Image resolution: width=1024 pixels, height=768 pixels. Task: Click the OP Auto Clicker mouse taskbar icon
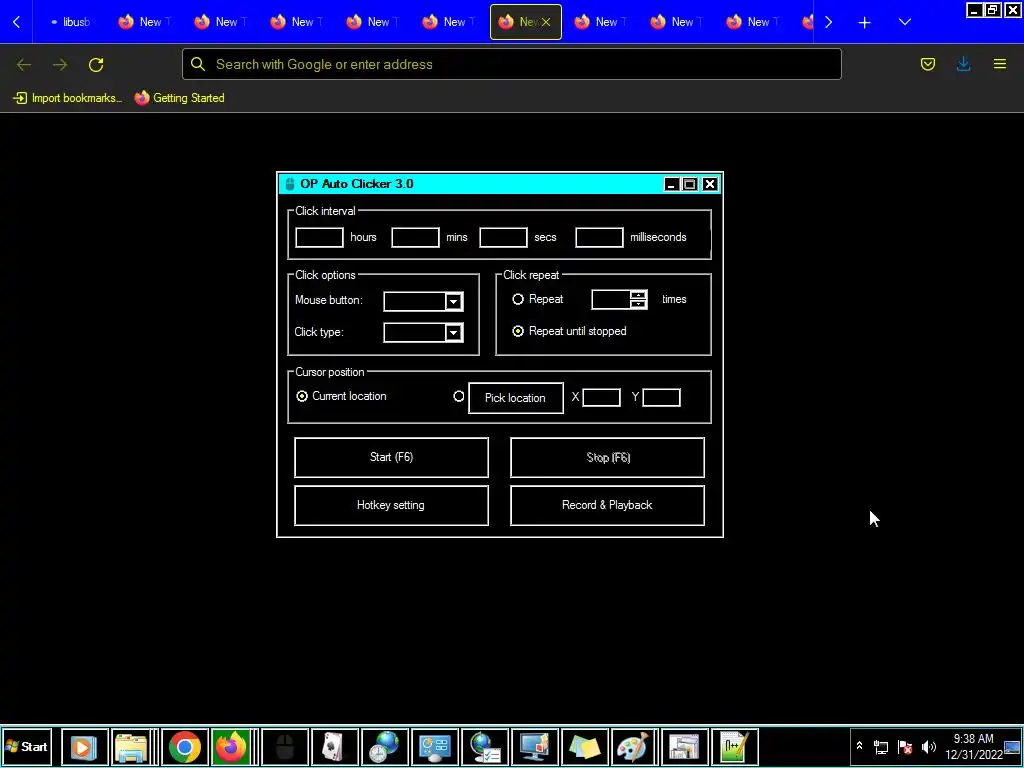[x=285, y=747]
